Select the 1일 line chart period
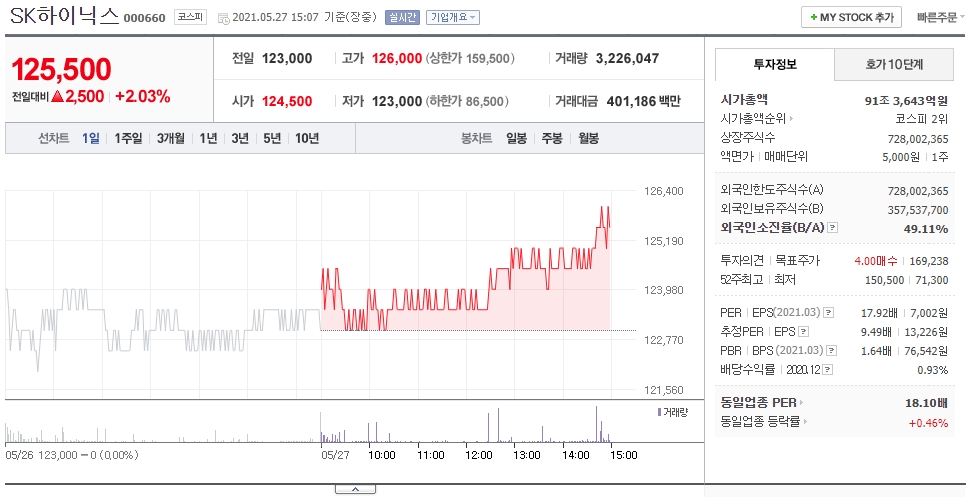Screen dimensions: 972x497 [x=91, y=138]
